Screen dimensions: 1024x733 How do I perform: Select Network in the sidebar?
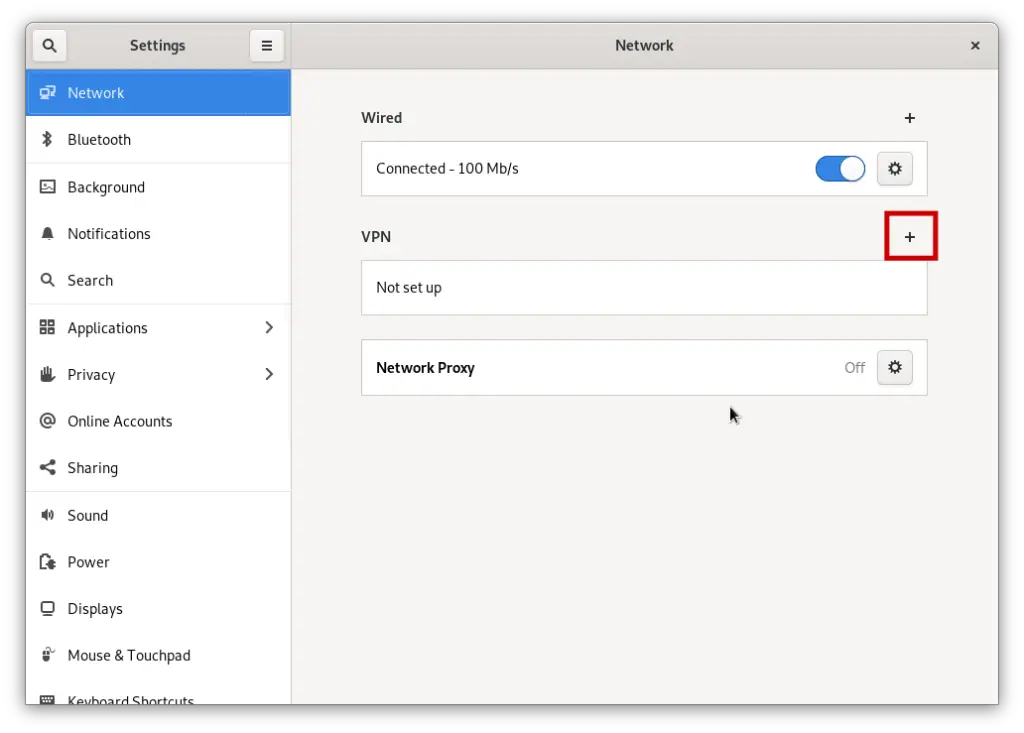pos(158,93)
